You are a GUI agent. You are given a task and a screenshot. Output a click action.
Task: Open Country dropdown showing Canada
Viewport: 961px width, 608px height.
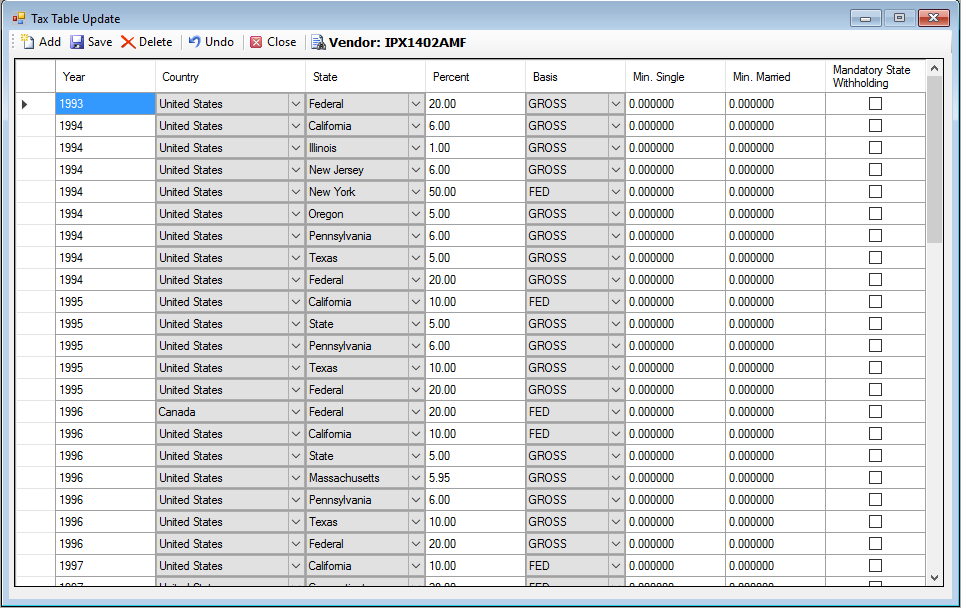[x=295, y=412]
